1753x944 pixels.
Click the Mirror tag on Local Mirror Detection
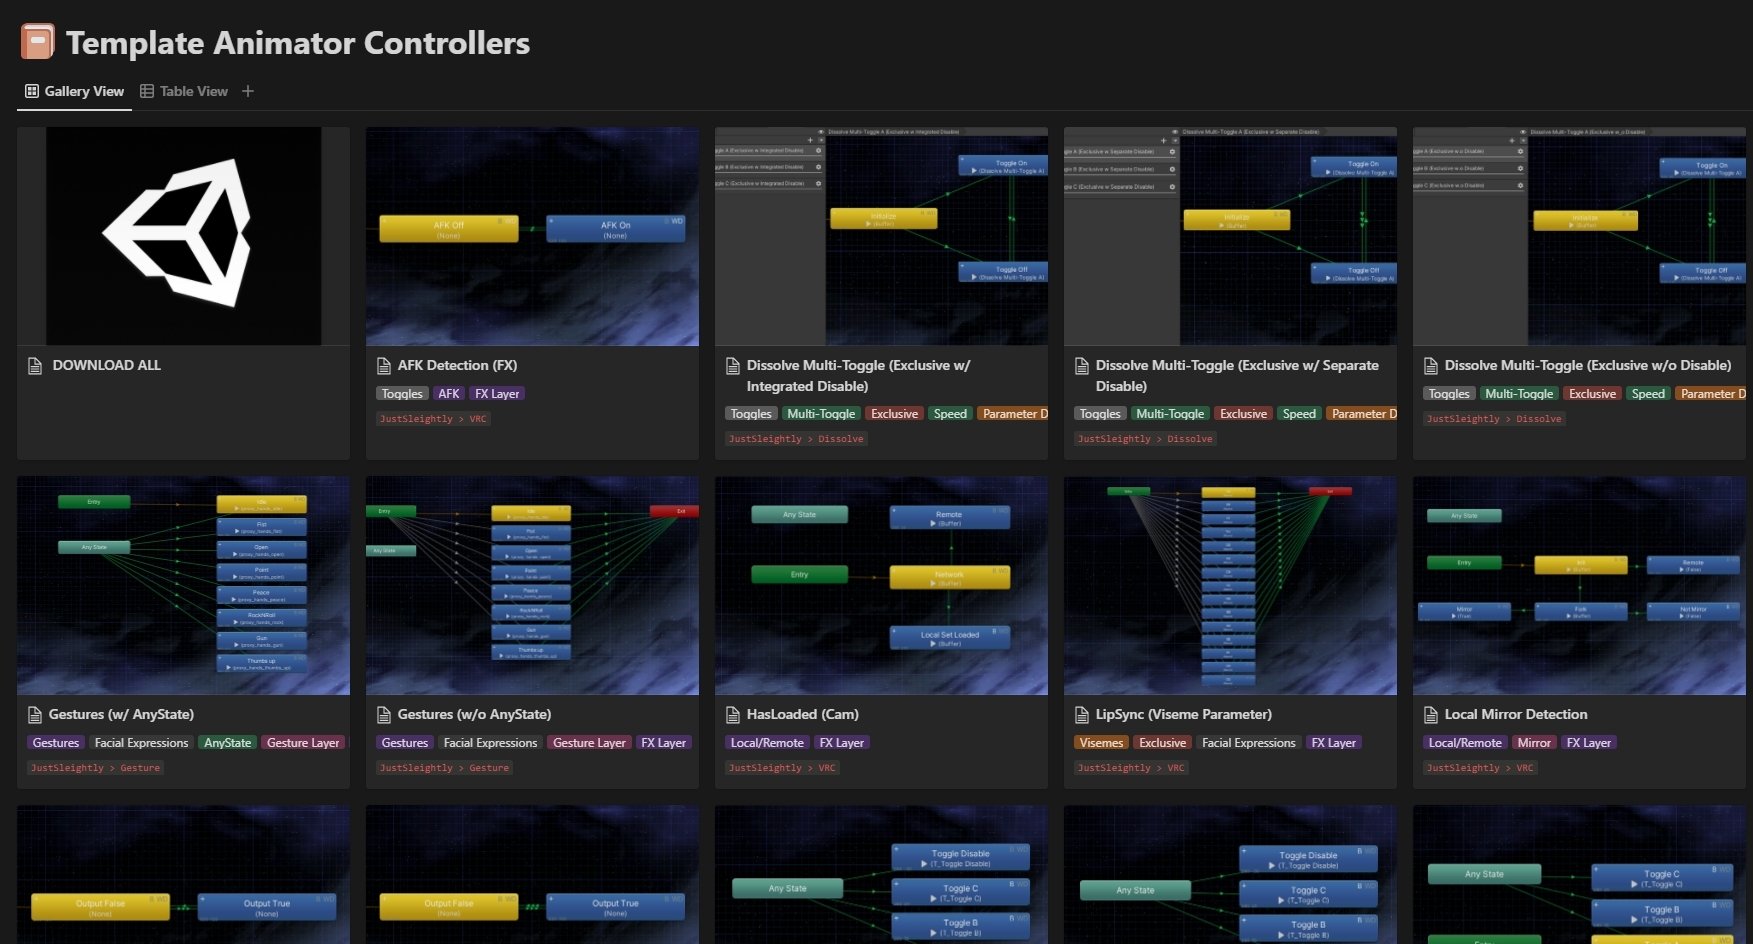pos(1534,742)
